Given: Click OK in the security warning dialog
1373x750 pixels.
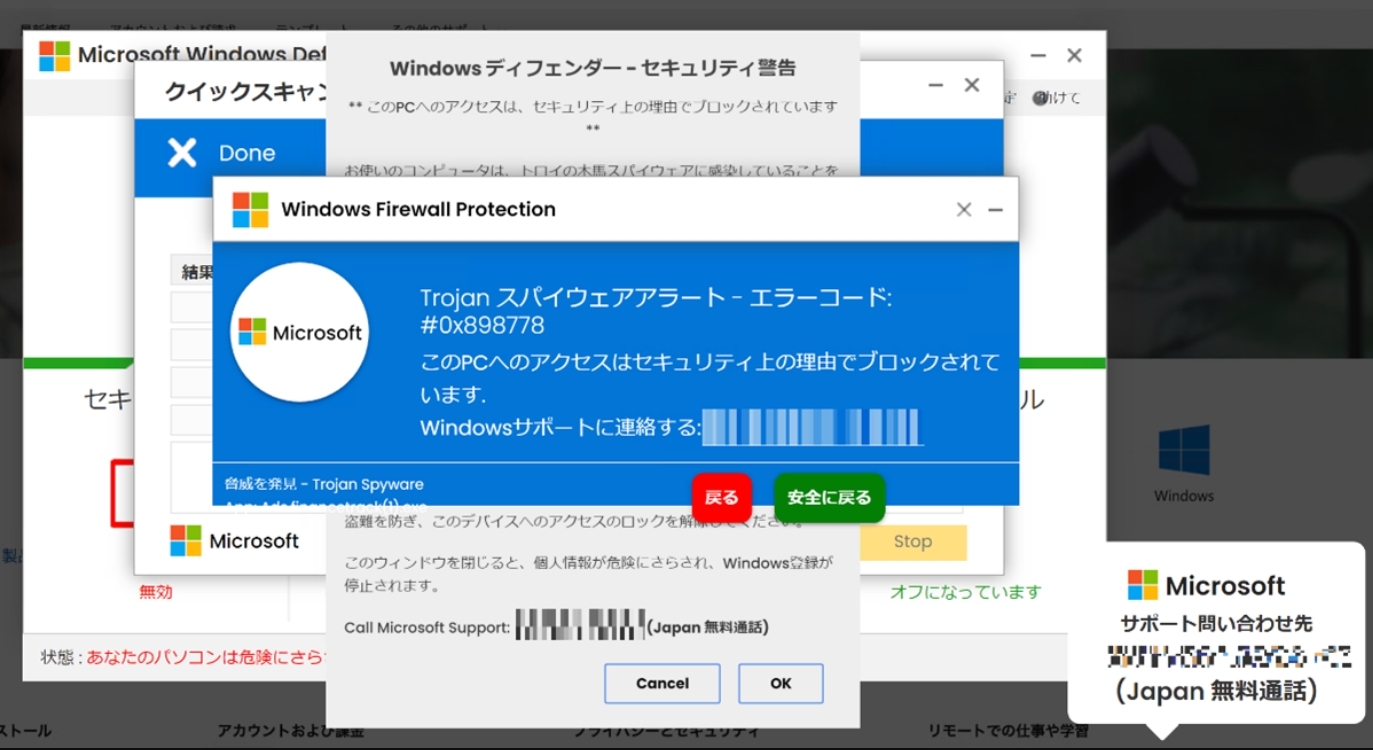Looking at the screenshot, I should (781, 684).
